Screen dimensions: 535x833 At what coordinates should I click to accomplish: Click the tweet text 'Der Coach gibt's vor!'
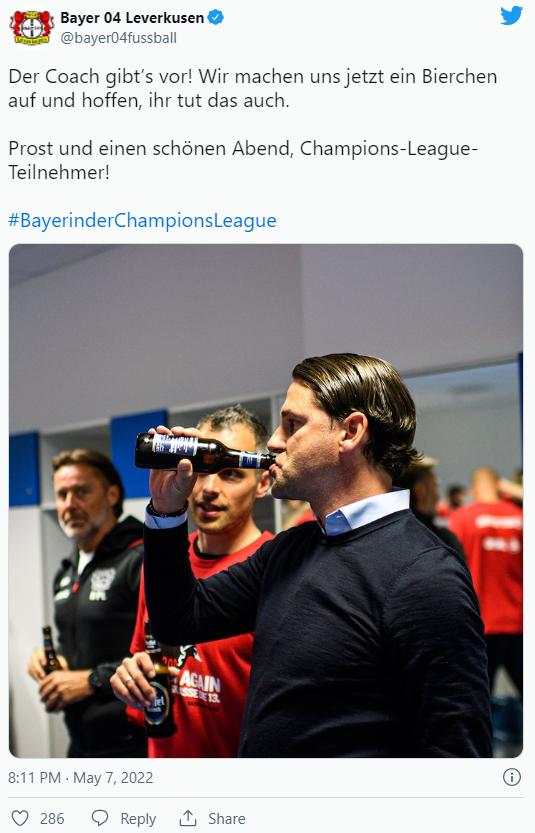tap(100, 76)
